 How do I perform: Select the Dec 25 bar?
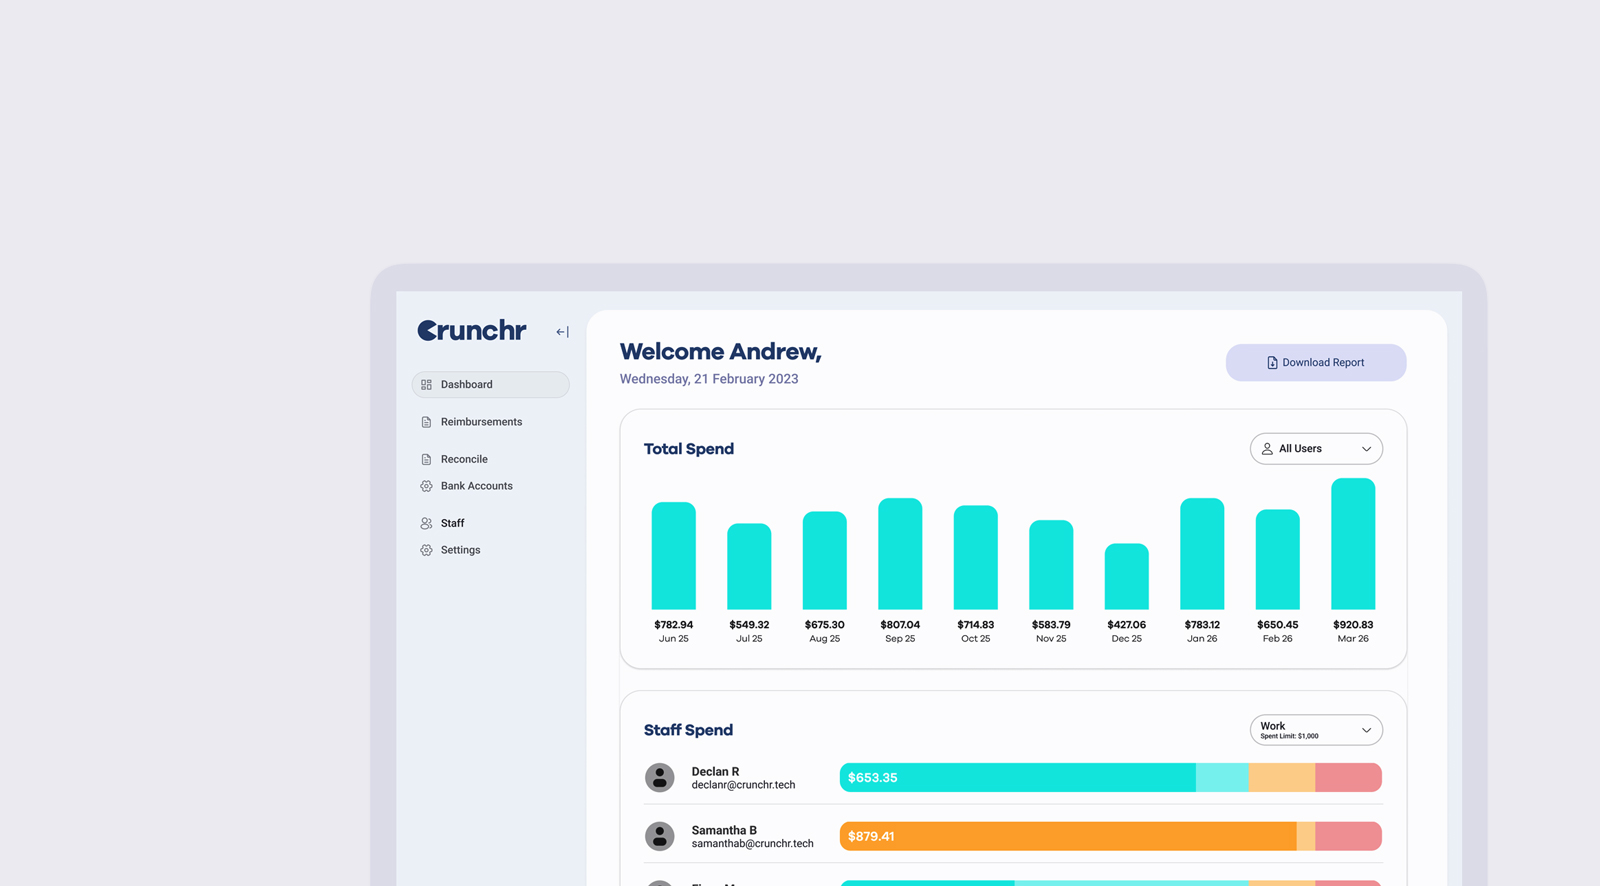coord(1127,577)
